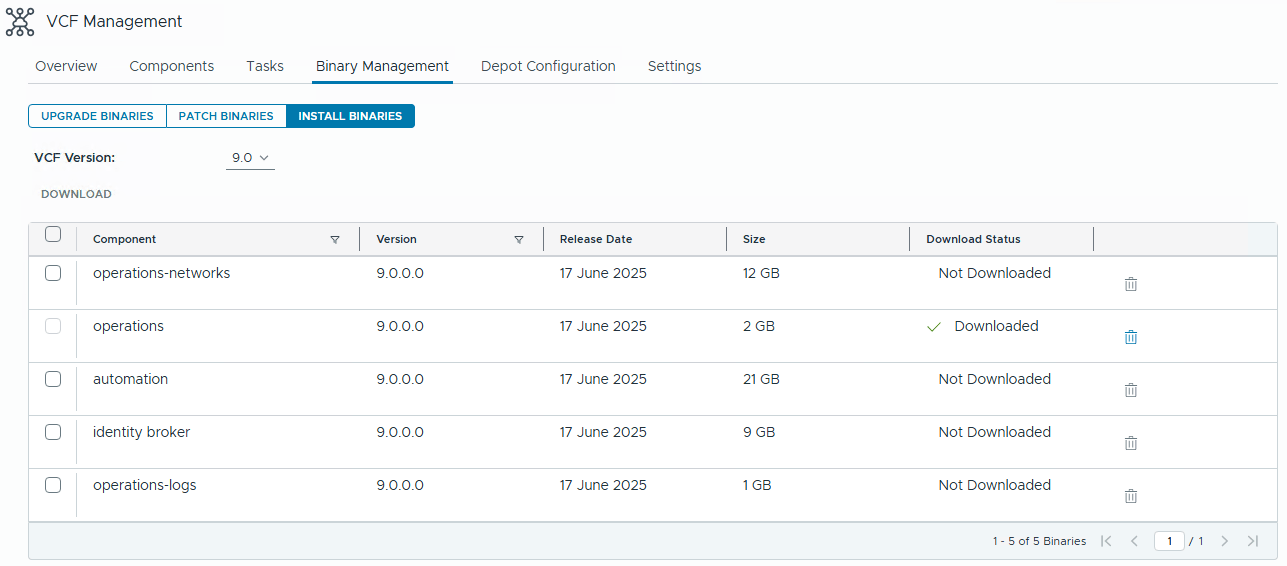Click the 21 GB size value
This screenshot has height=566, width=1287.
click(x=761, y=379)
